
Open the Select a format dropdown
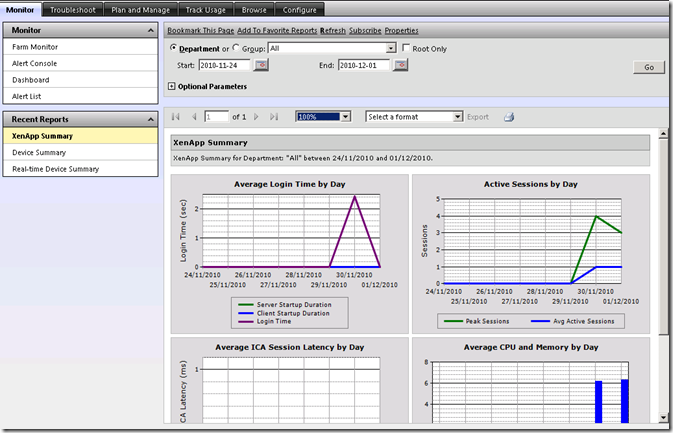click(x=457, y=117)
